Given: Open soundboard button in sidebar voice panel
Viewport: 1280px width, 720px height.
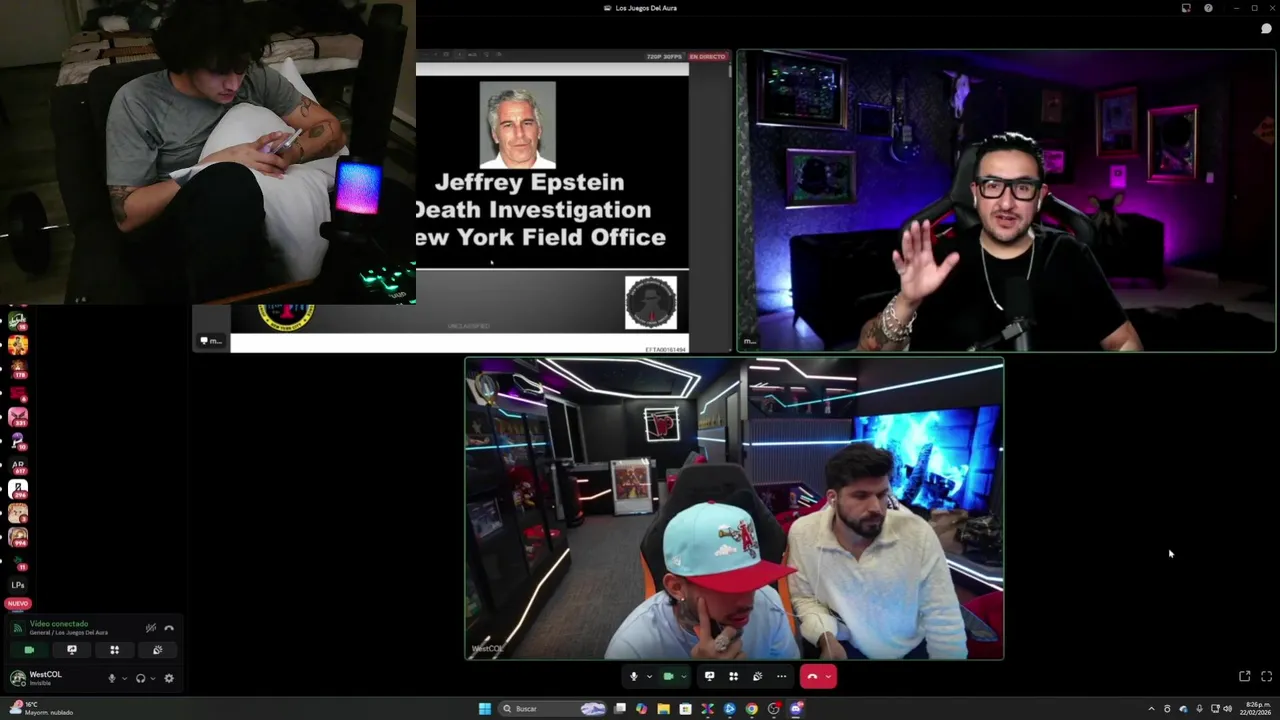Looking at the screenshot, I should [157, 650].
